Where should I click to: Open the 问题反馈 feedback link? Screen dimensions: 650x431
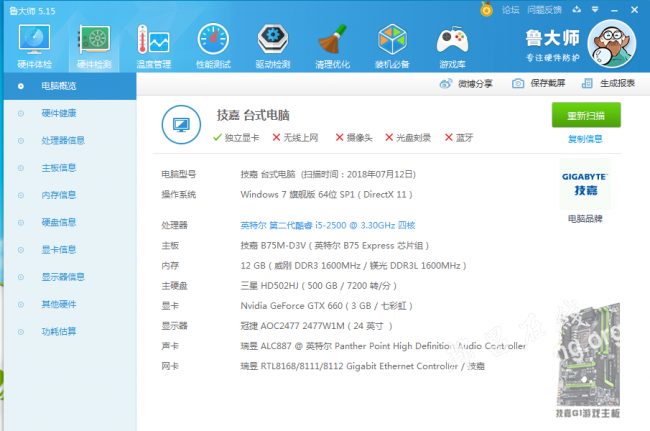tap(544, 10)
